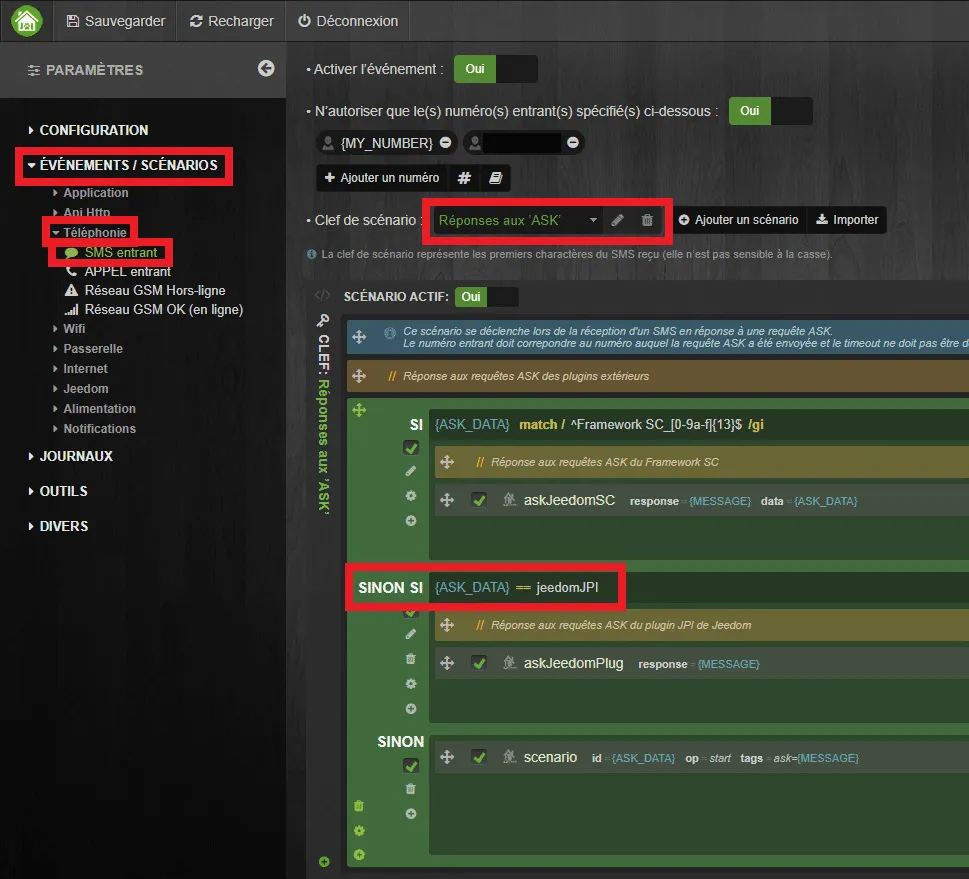Click the code </> icon left of SCÉNARIO ACTIF
The image size is (969, 879).
[x=323, y=295]
